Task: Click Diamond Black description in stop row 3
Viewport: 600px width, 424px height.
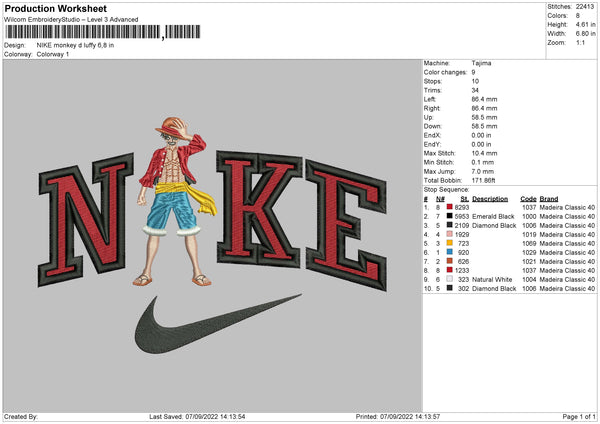Action: click(494, 225)
